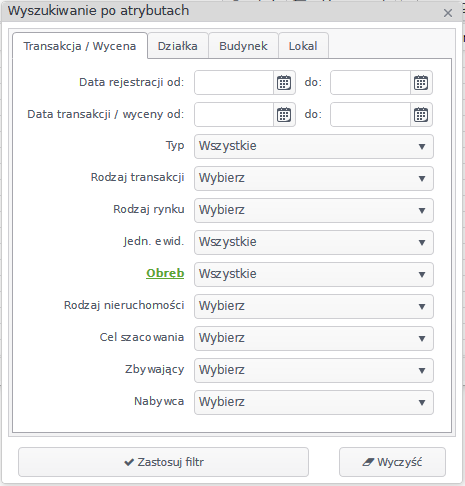Expand the Zbywający dropdown
Image resolution: width=465 pixels, height=486 pixels.
point(314,370)
